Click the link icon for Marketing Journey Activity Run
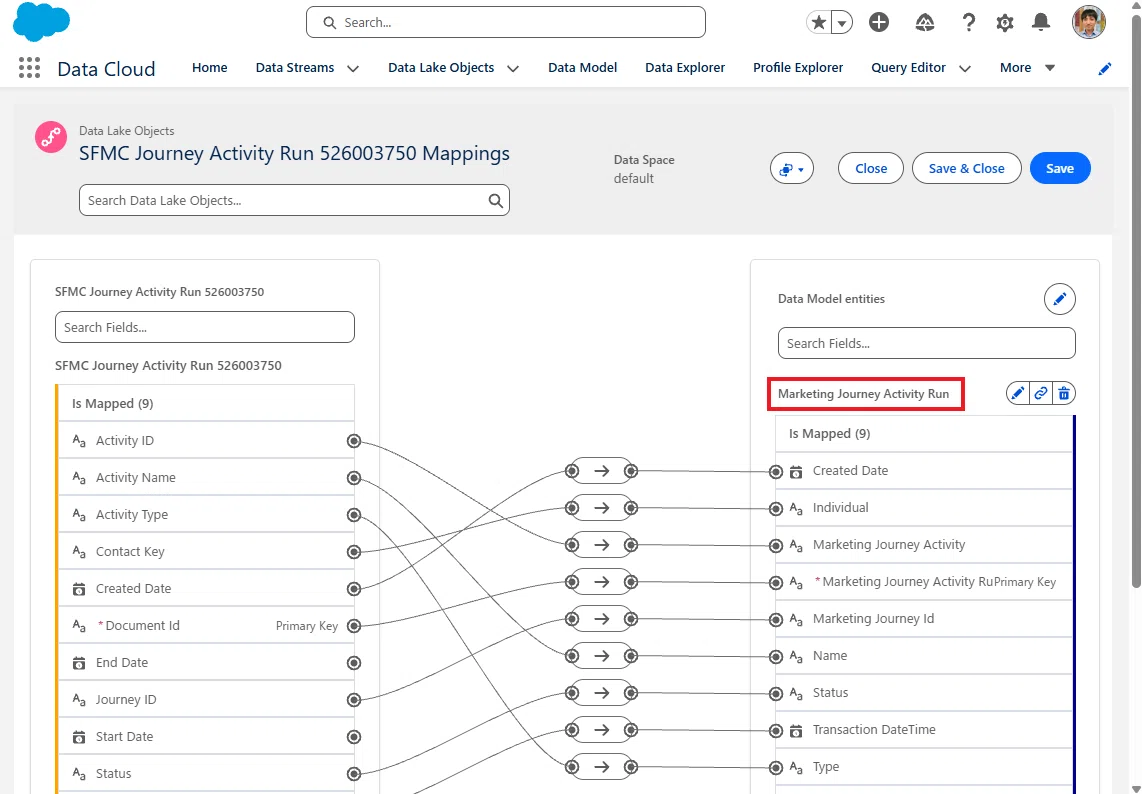This screenshot has width=1142, height=794. [1041, 393]
